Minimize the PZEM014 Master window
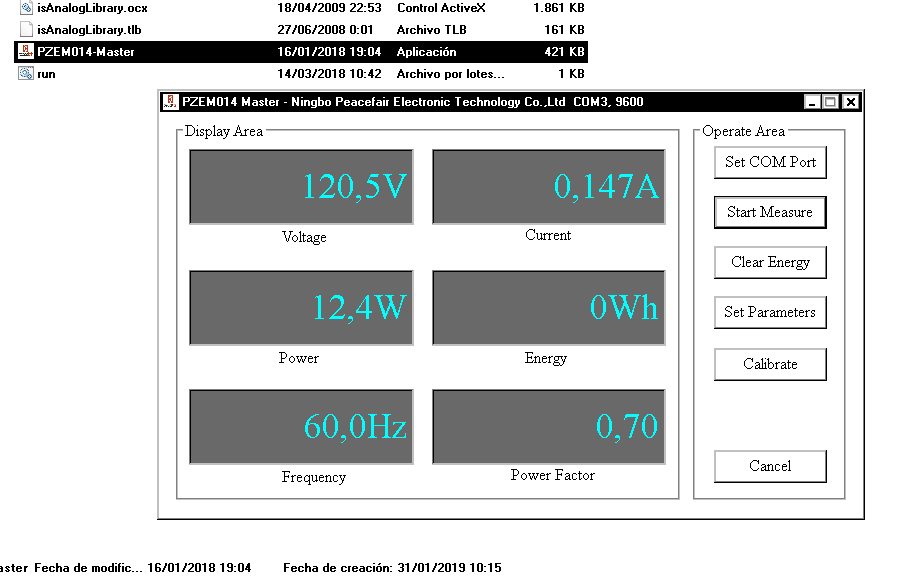The width and height of the screenshot is (912, 576). (812, 102)
